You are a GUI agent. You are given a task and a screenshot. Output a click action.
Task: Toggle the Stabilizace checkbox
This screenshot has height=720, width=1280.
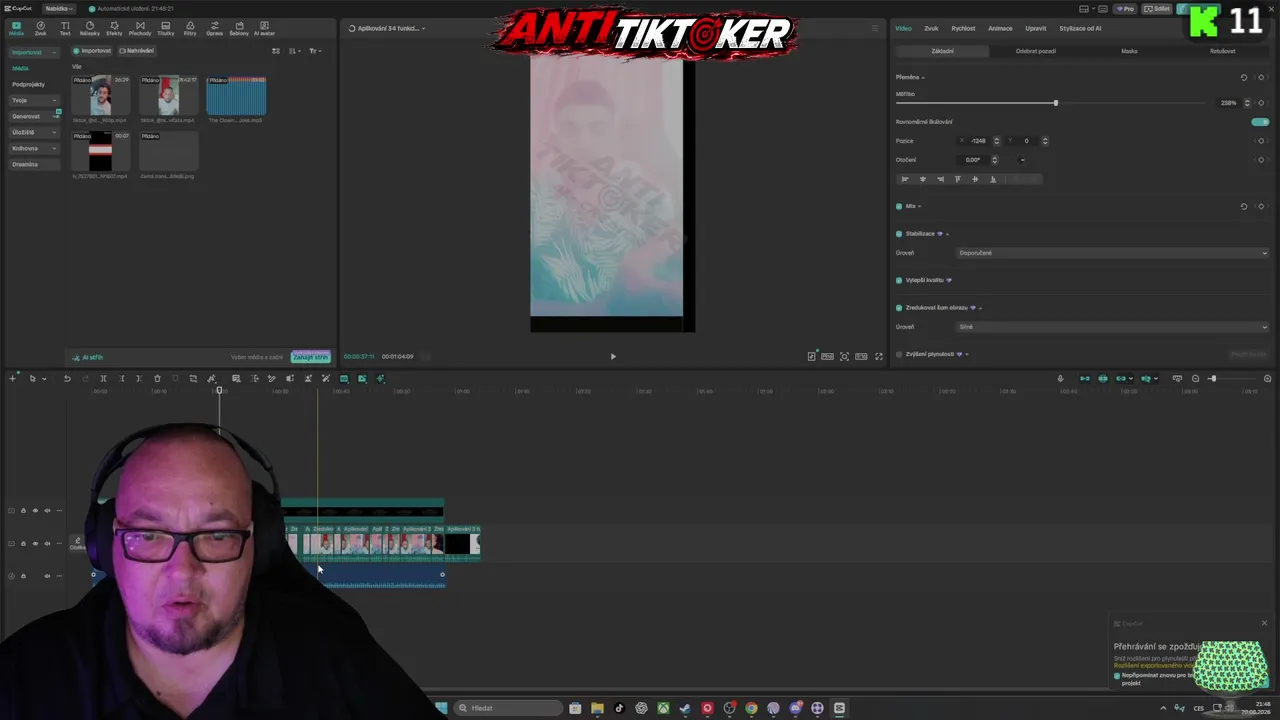(899, 234)
